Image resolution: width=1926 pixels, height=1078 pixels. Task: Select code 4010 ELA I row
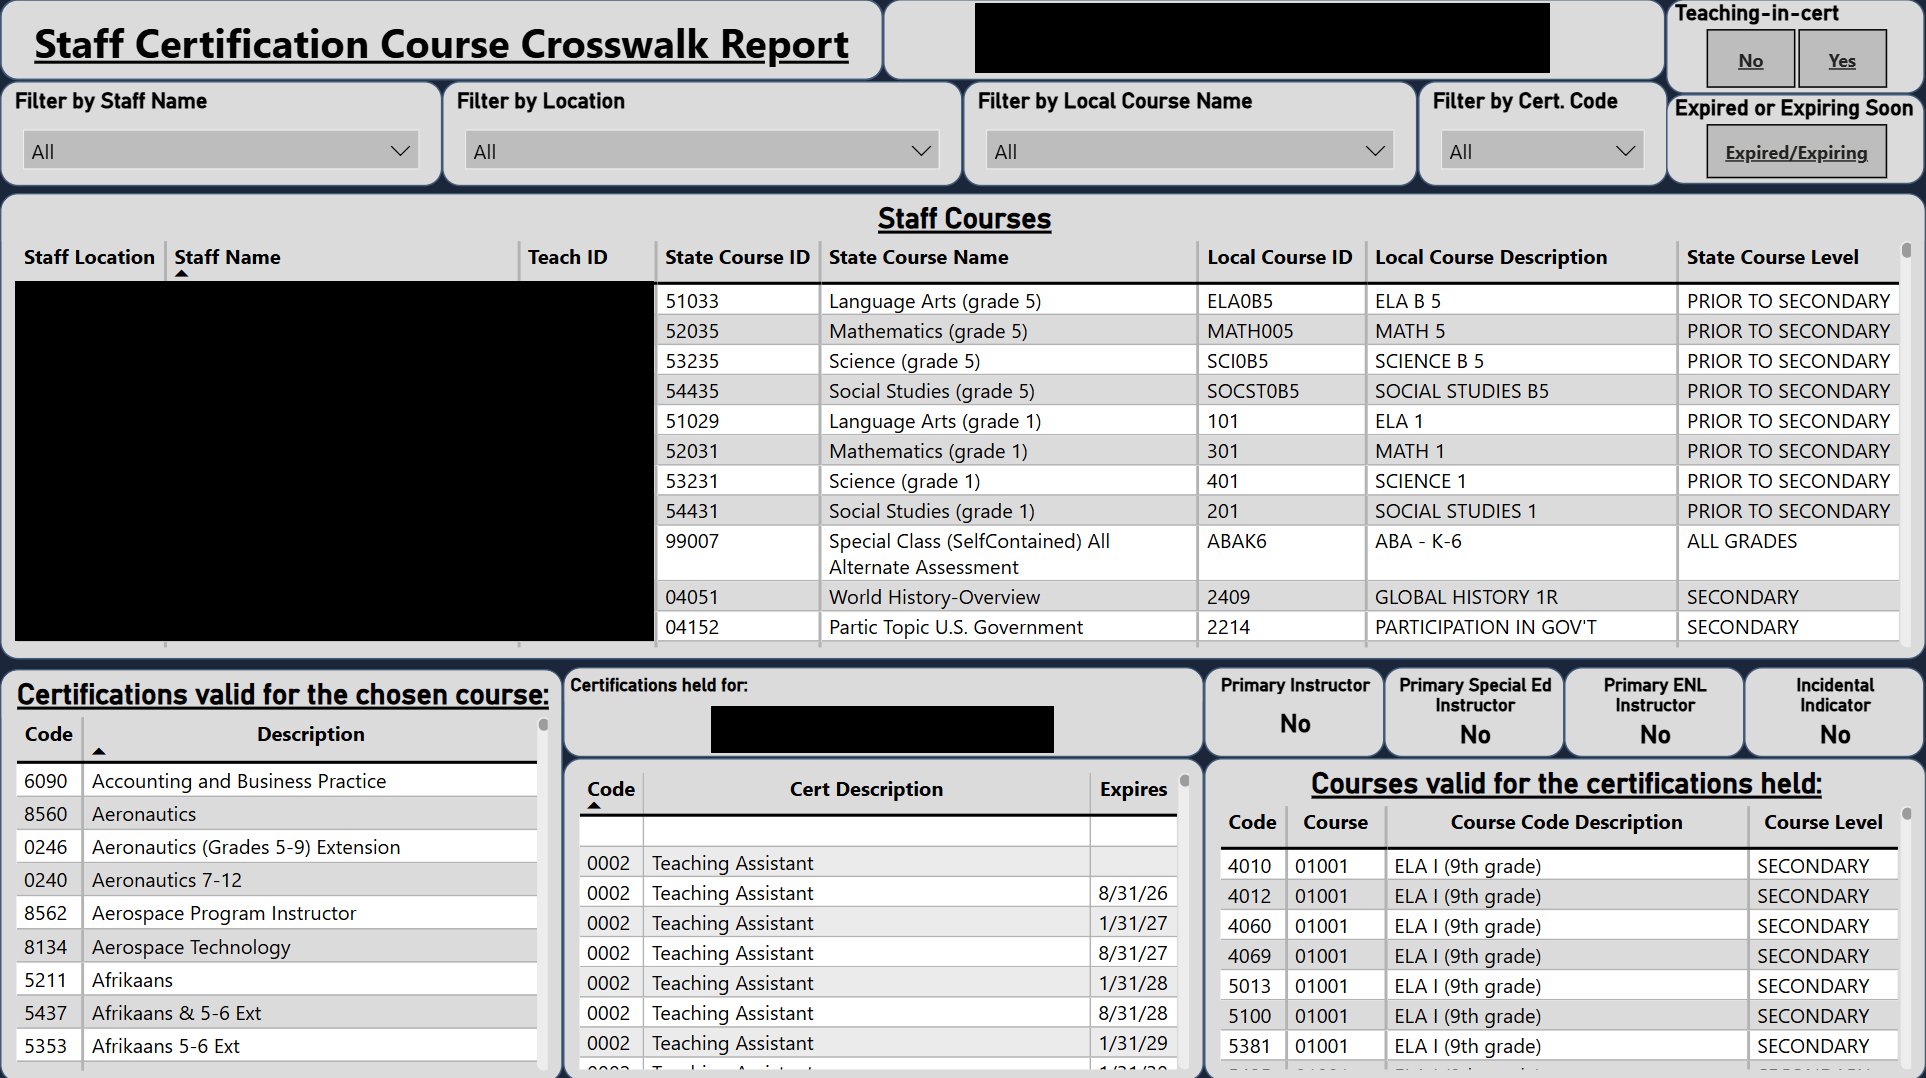1559,866
